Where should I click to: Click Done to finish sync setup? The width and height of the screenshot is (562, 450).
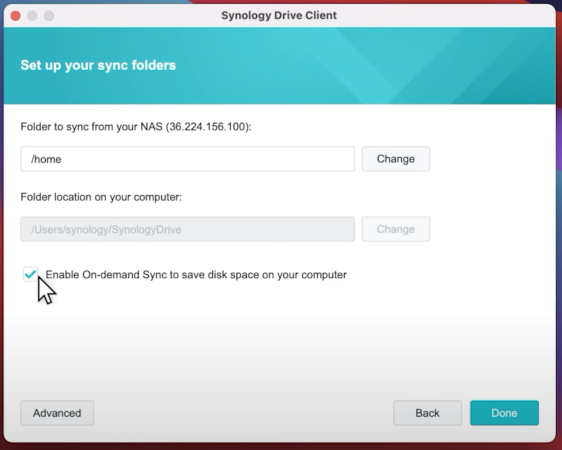[504, 413]
